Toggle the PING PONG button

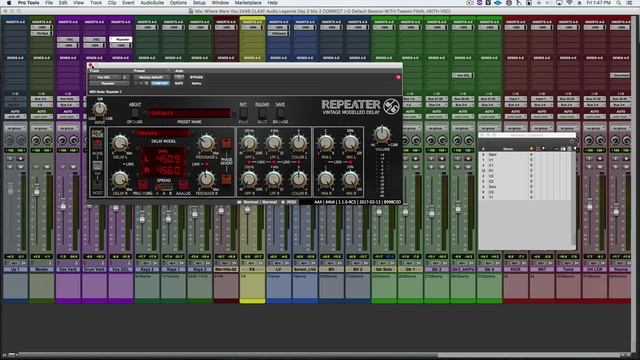click(142, 185)
